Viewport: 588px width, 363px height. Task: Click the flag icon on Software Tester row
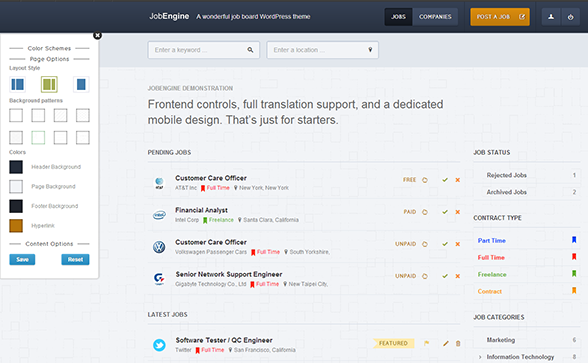tap(426, 343)
